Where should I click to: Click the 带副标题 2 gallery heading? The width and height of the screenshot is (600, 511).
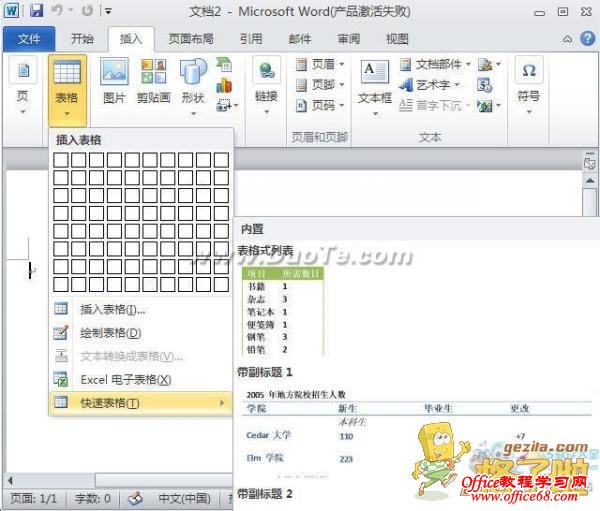click(265, 494)
